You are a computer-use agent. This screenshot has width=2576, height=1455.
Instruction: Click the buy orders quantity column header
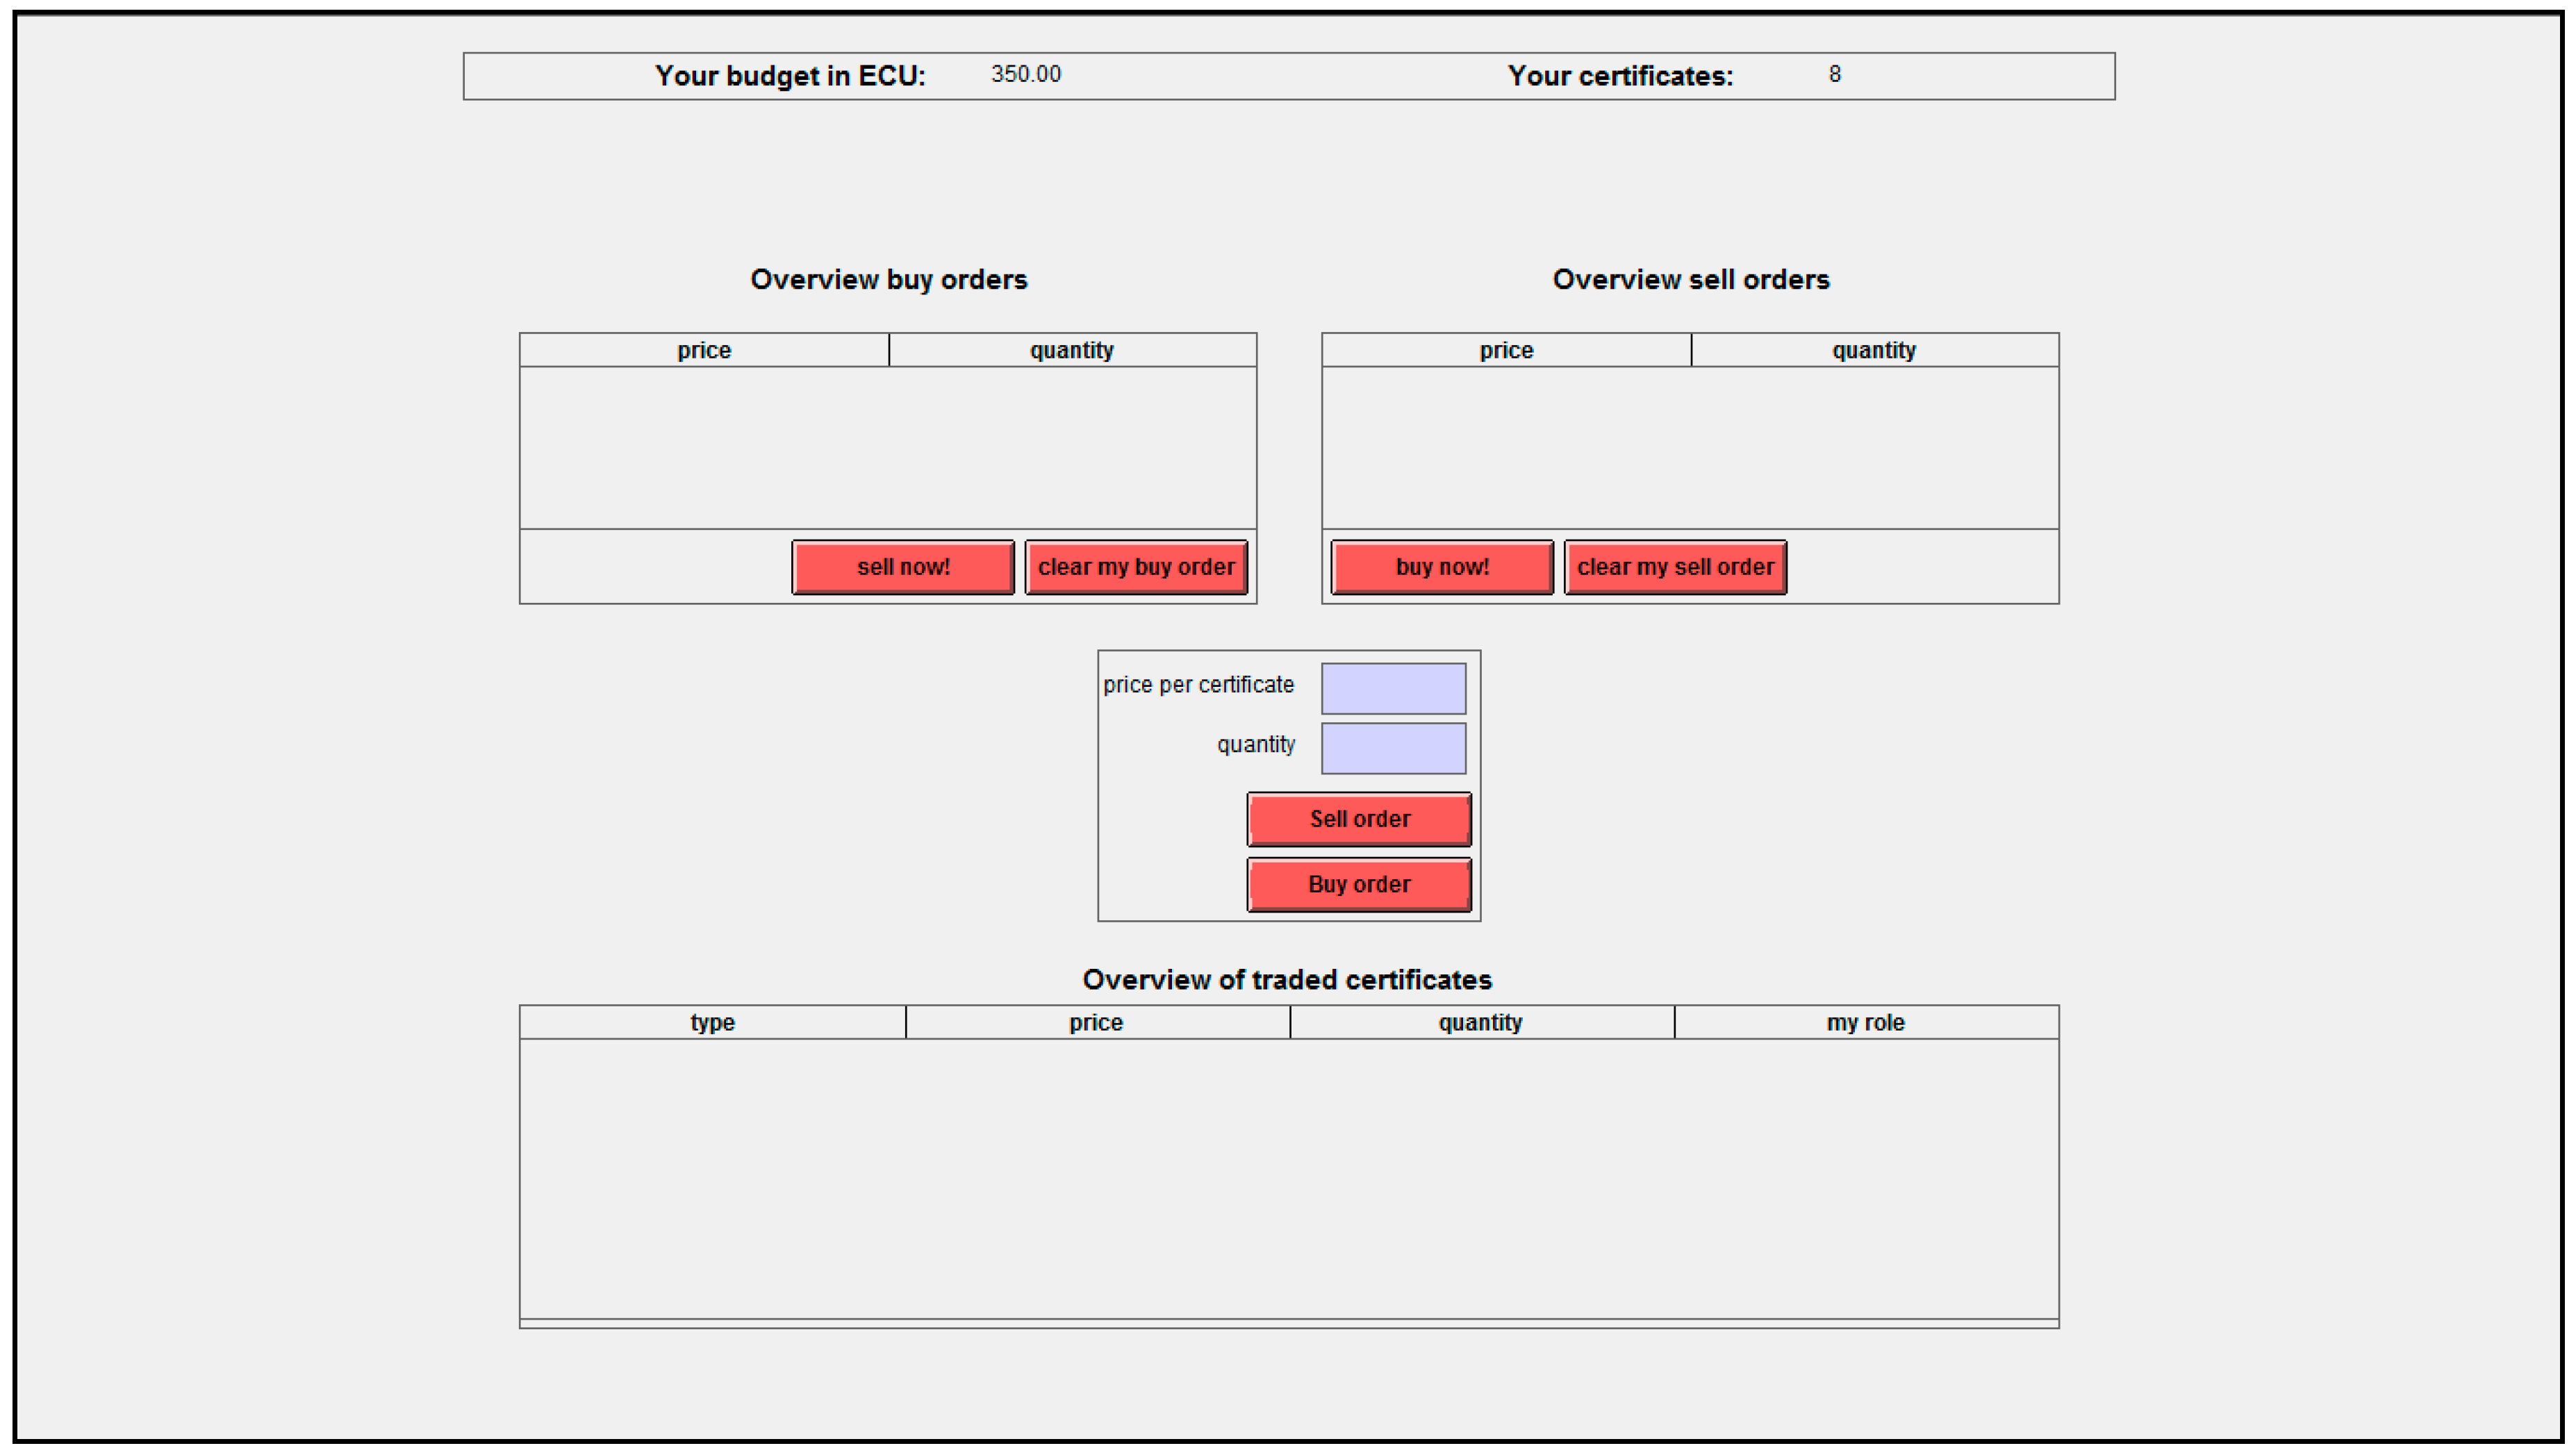pos(1071,350)
